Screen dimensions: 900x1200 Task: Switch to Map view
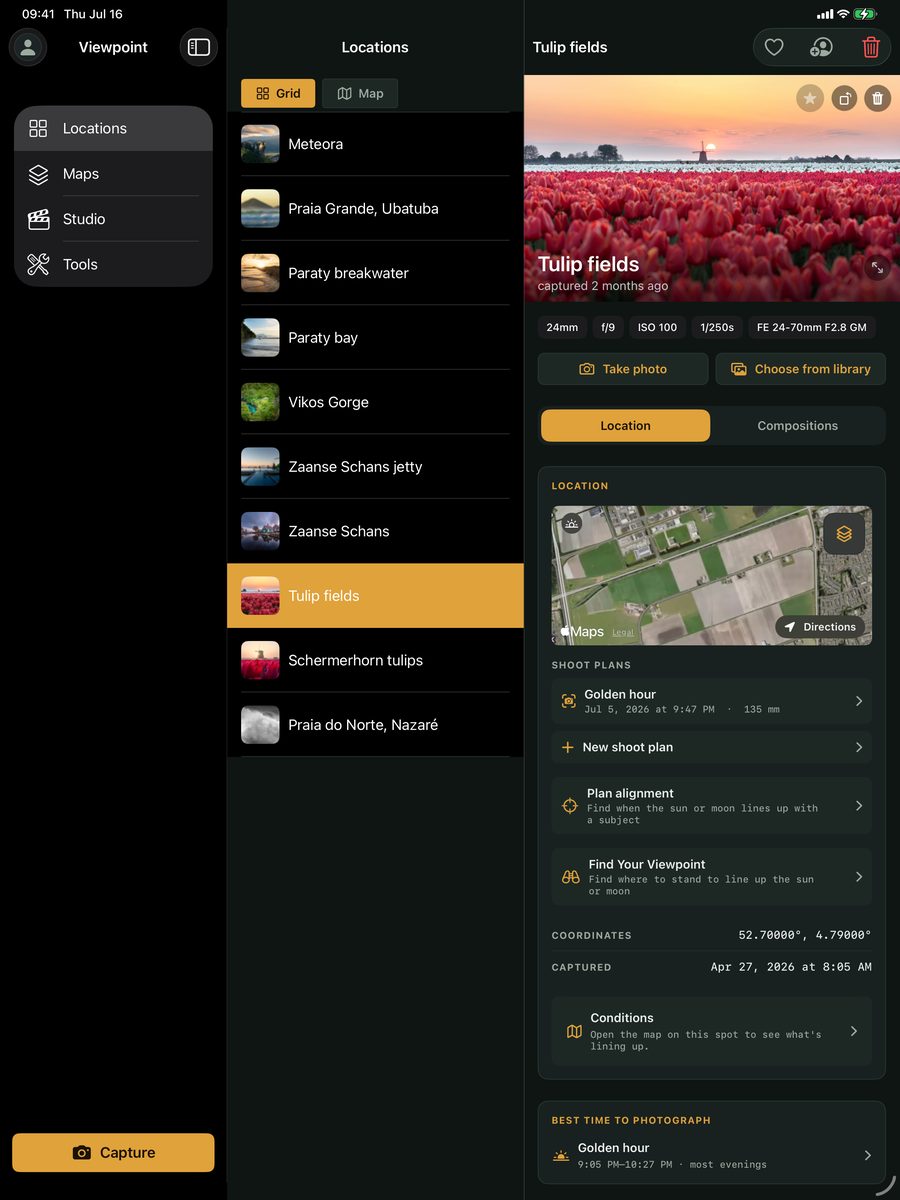[360, 93]
